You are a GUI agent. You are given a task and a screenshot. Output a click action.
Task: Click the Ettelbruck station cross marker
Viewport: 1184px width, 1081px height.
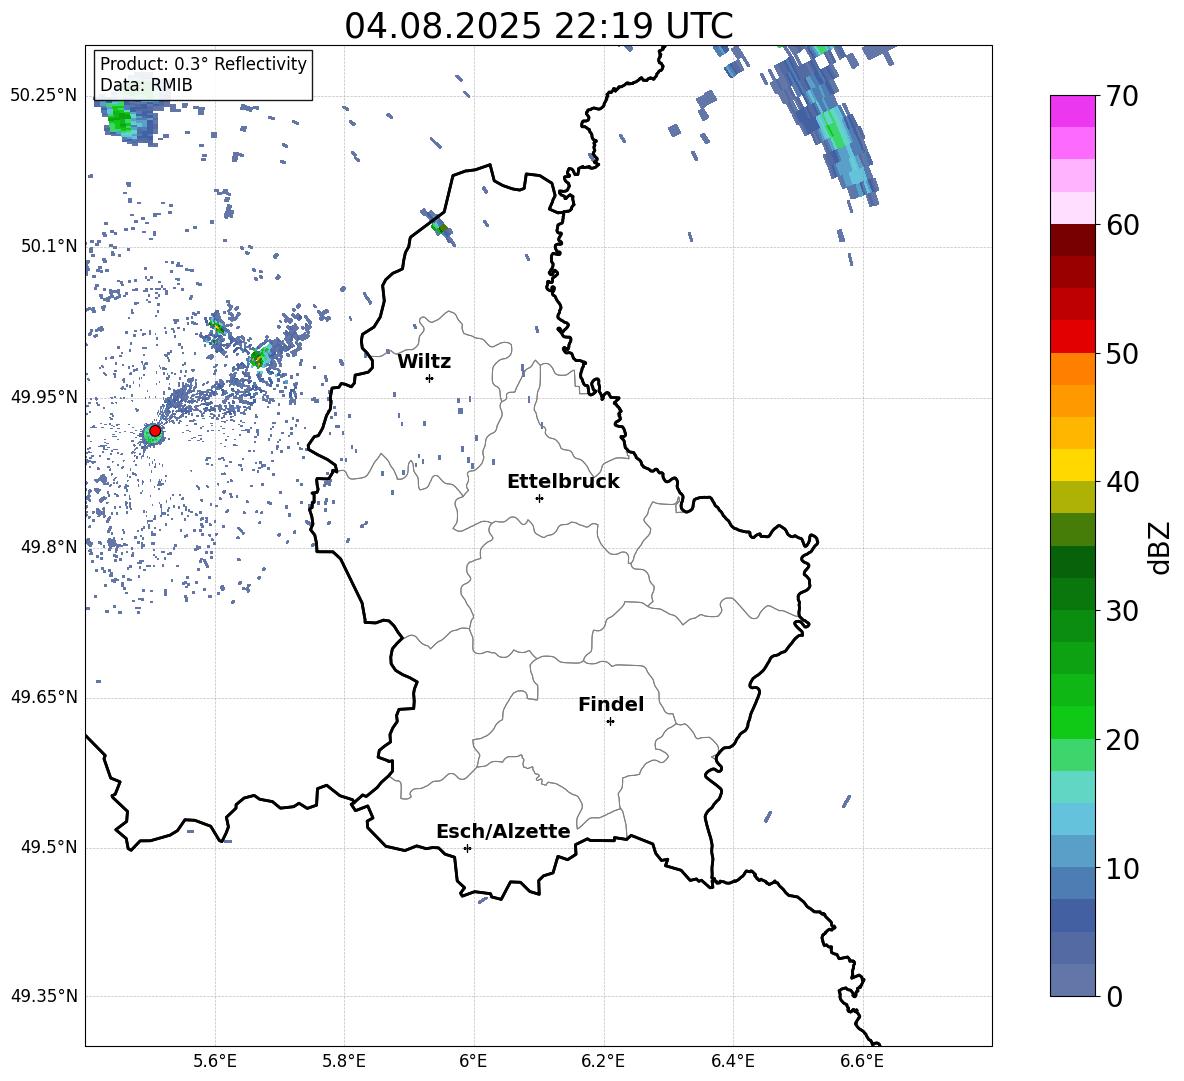pos(539,498)
